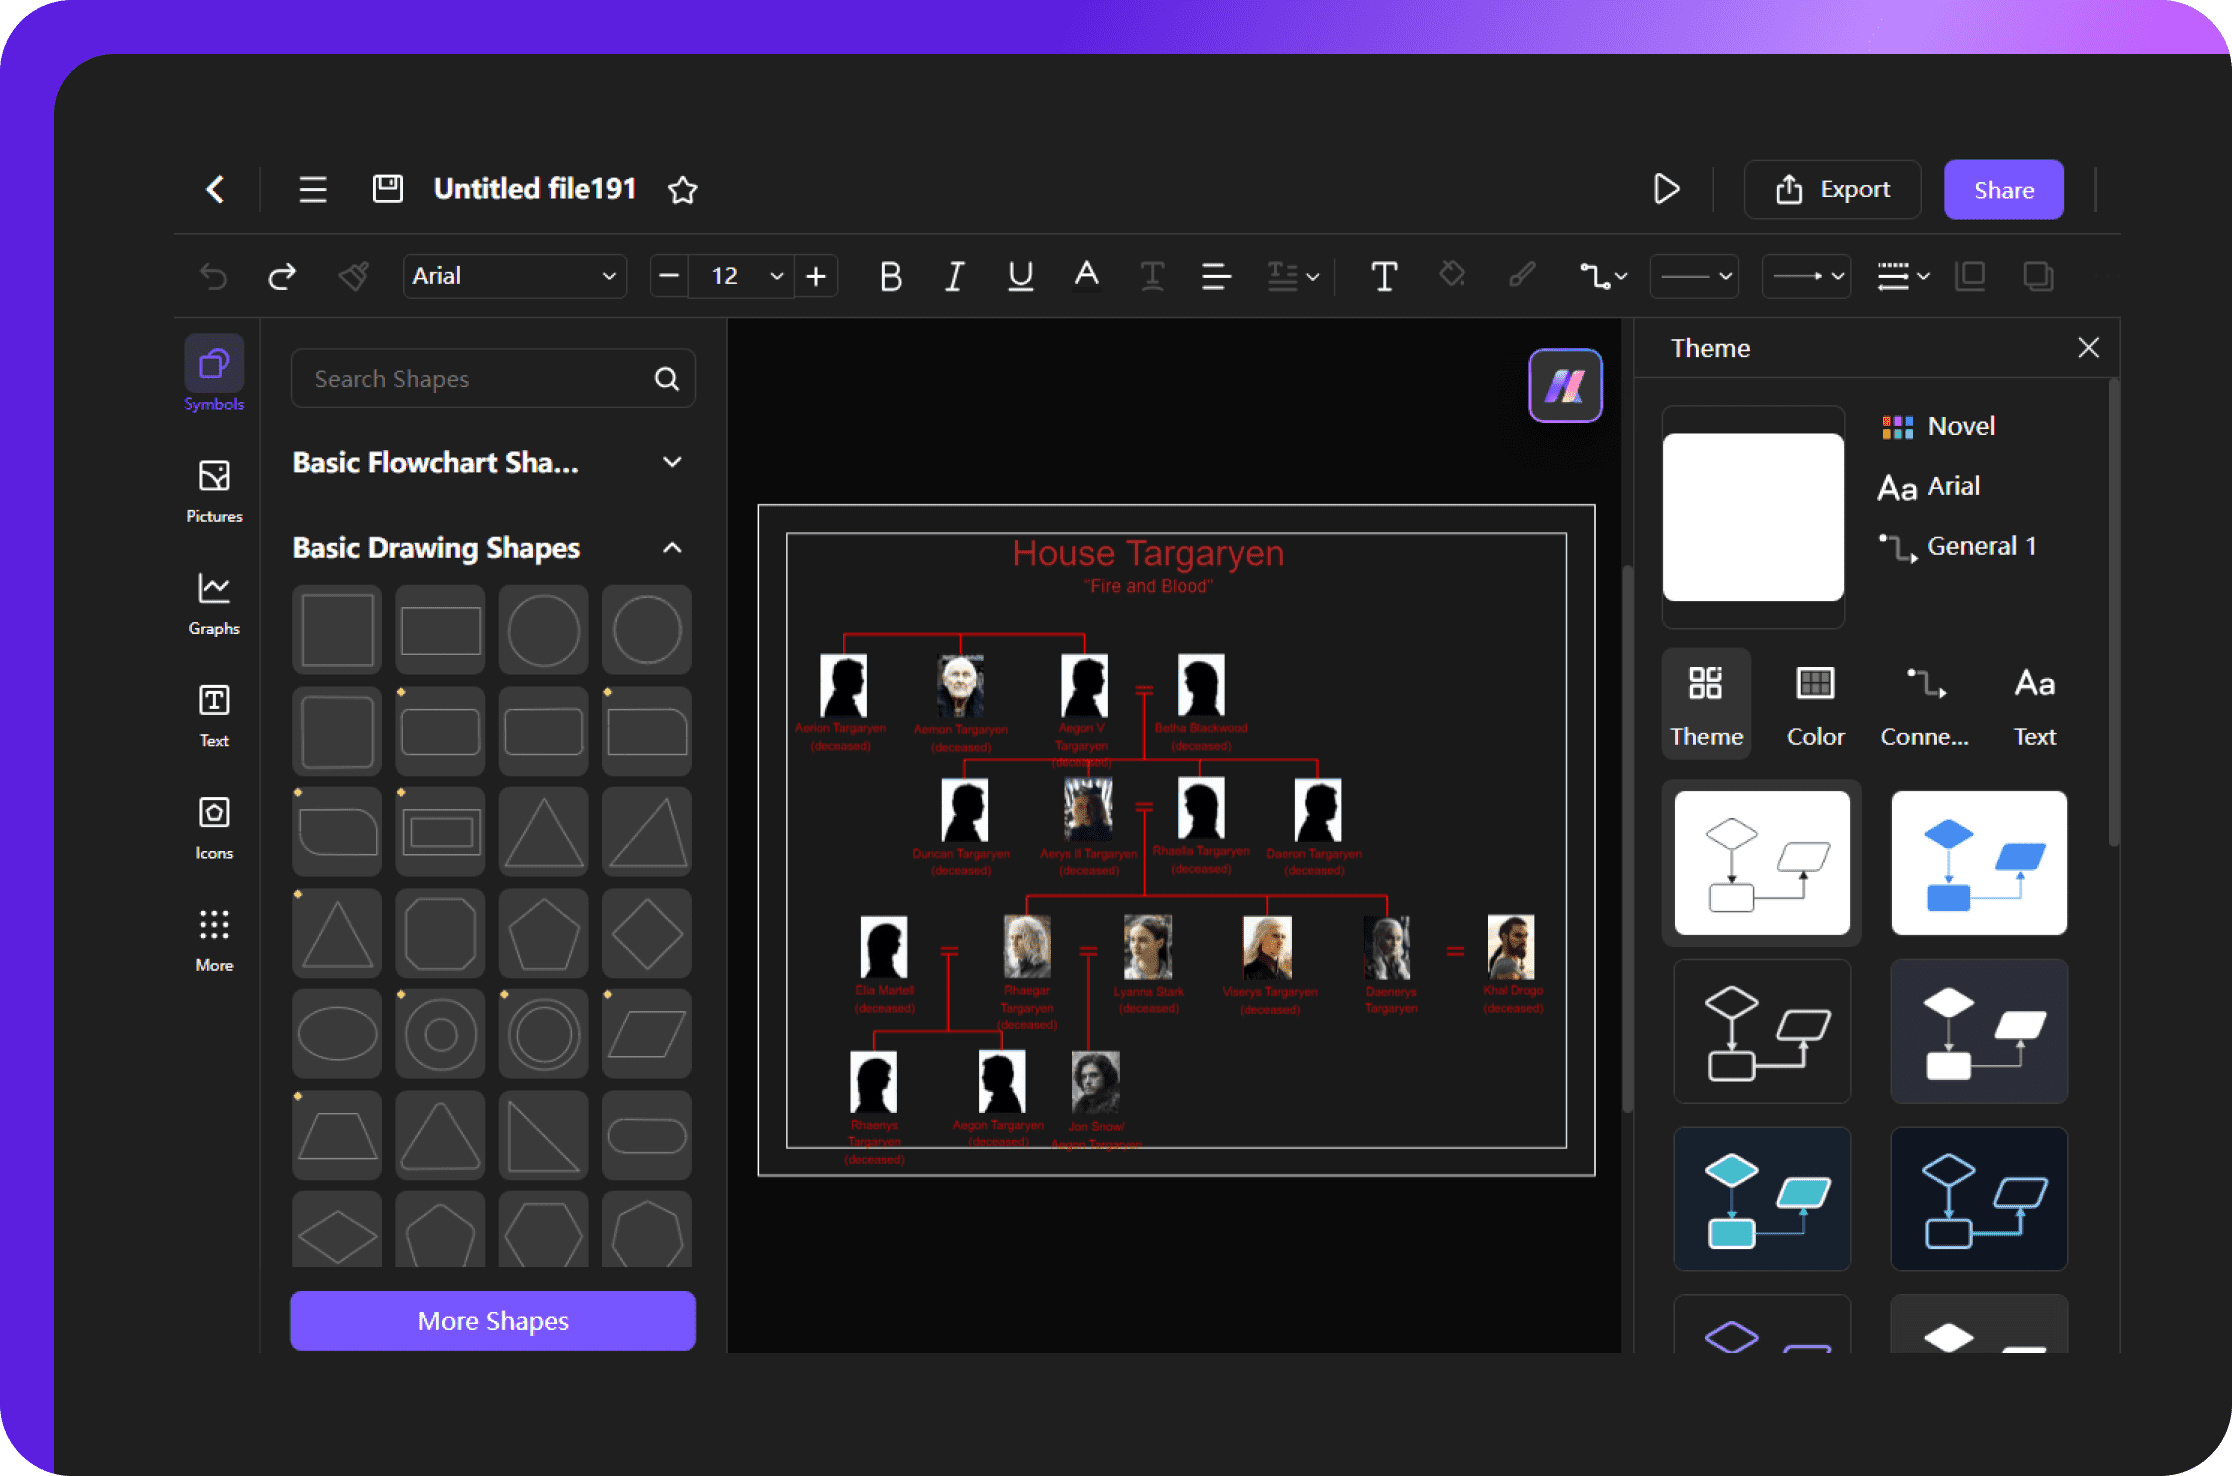The height and width of the screenshot is (1476, 2232).
Task: Select the ellipse shape
Action: pyautogui.click(x=337, y=1034)
